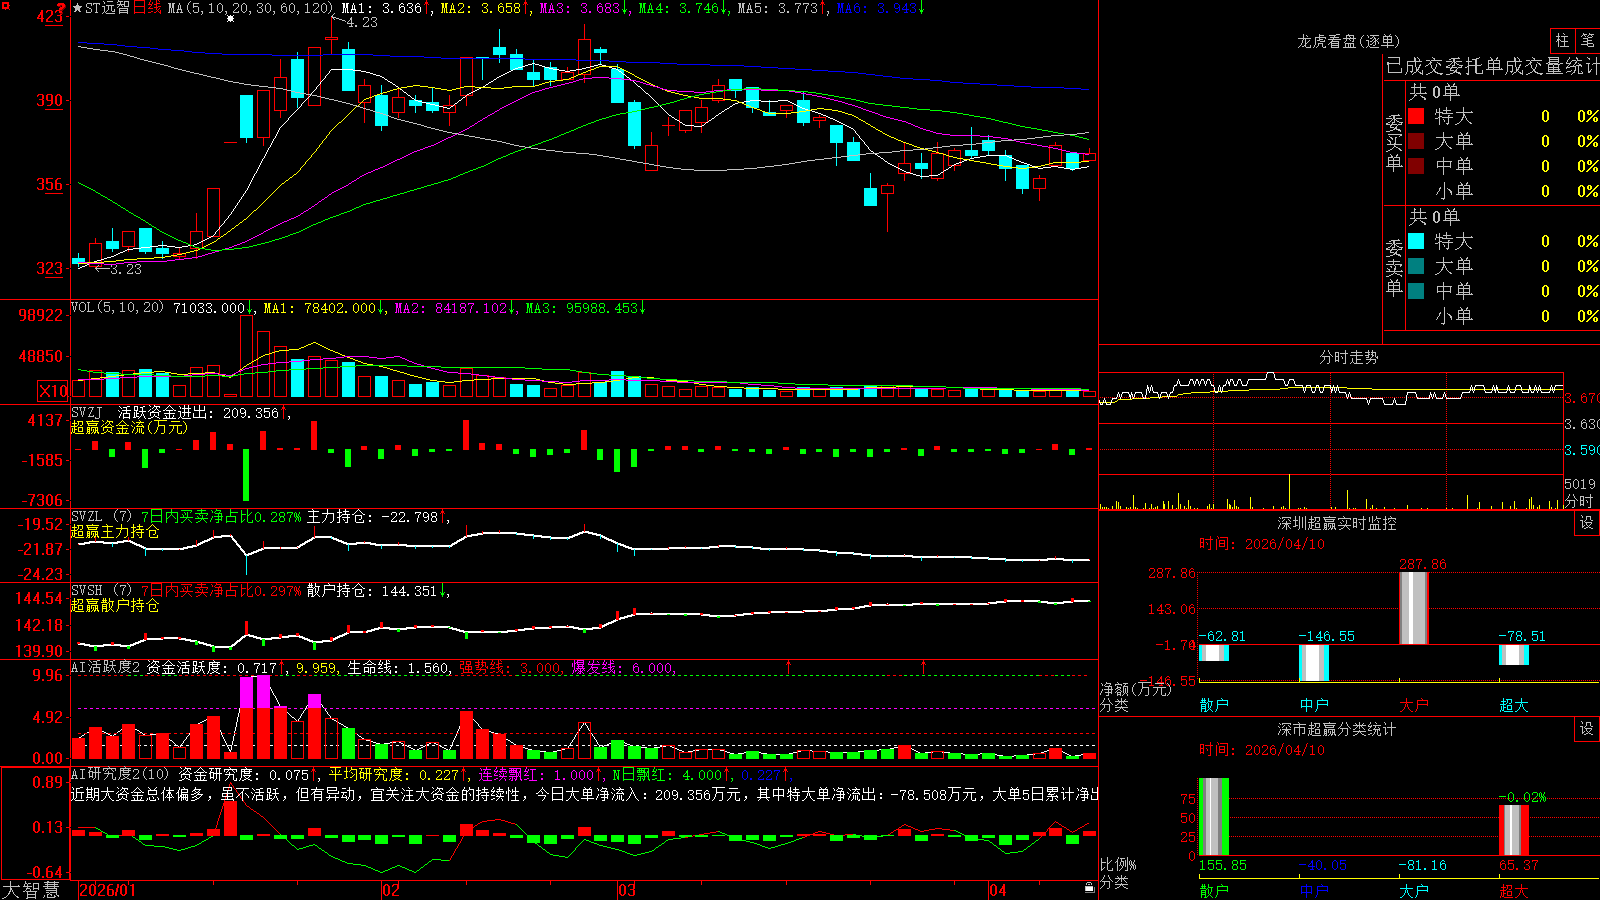Click the 小单 row under 委卖单
Image resolution: width=1600 pixels, height=900 pixels.
(1503, 316)
